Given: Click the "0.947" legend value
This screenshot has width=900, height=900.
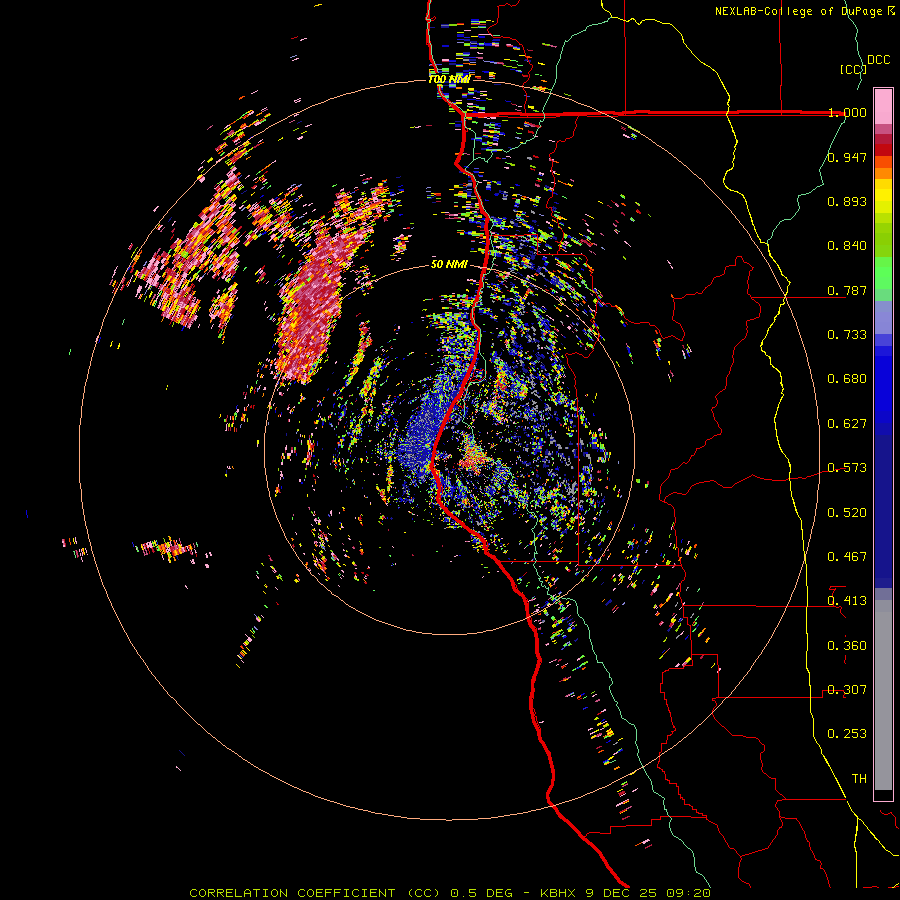Looking at the screenshot, I should [x=847, y=157].
